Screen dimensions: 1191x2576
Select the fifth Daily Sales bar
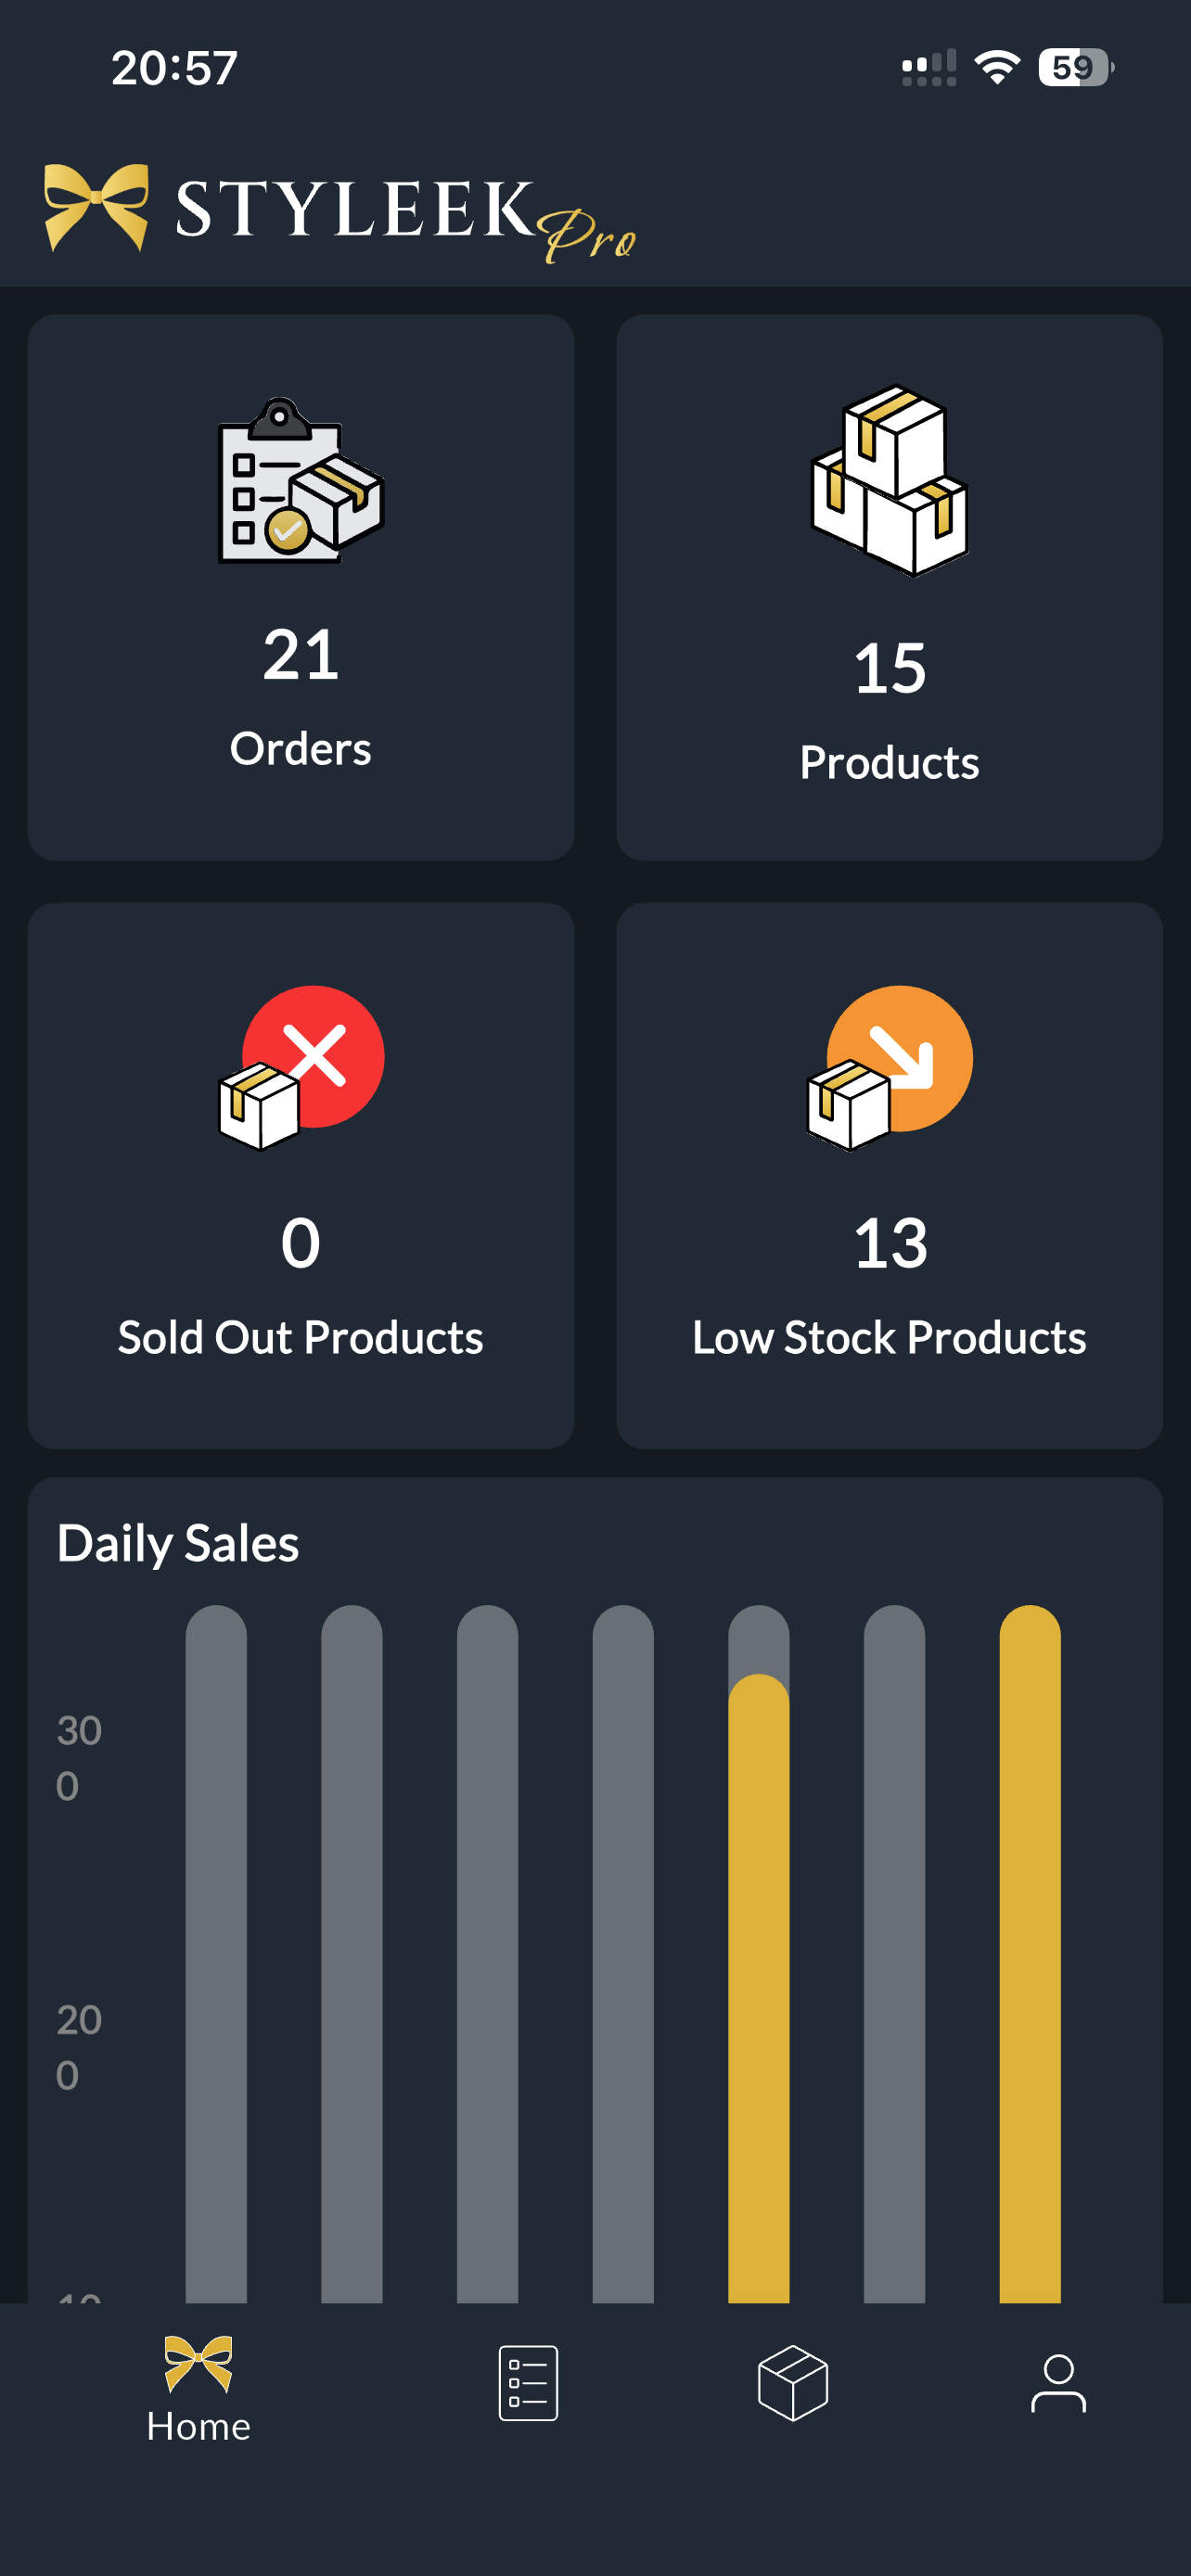coord(759,1954)
